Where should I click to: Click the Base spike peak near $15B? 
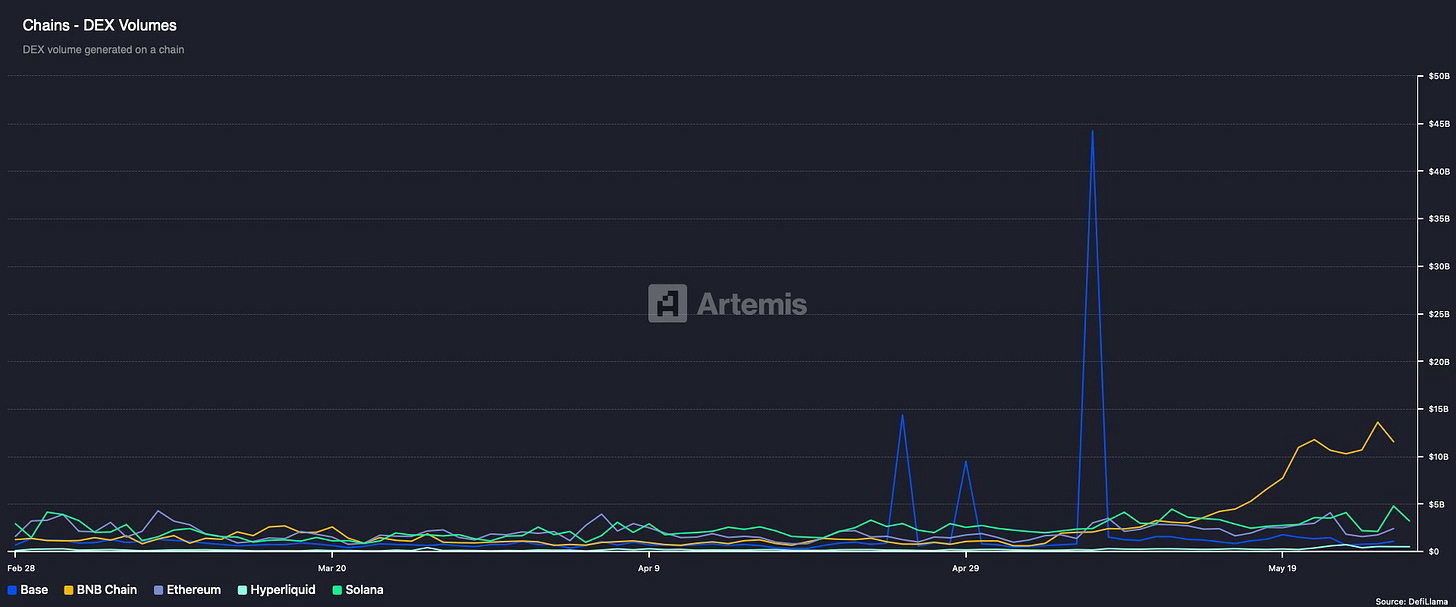(x=902, y=415)
